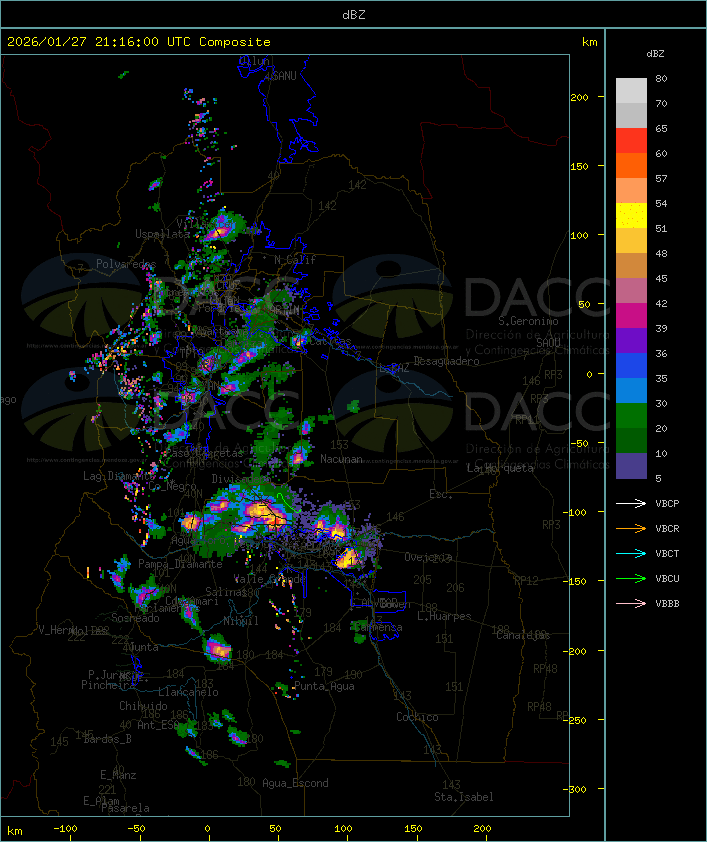This screenshot has height=842, width=707.
Task: Click the UTC Composite timestamp text
Action: [x=139, y=42]
